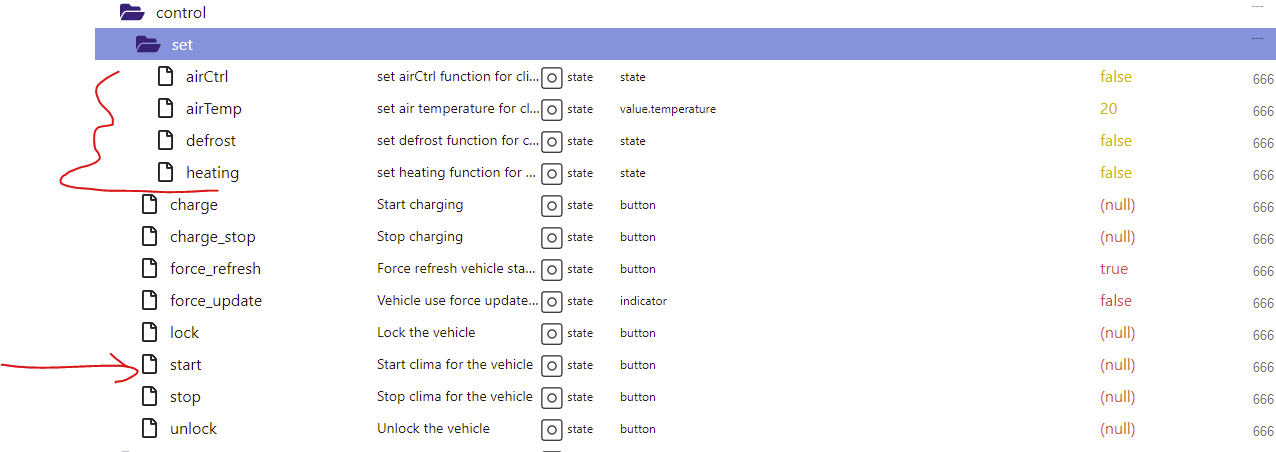This screenshot has height=452, width=1276.
Task: Select the set folder row label
Action: (183, 45)
